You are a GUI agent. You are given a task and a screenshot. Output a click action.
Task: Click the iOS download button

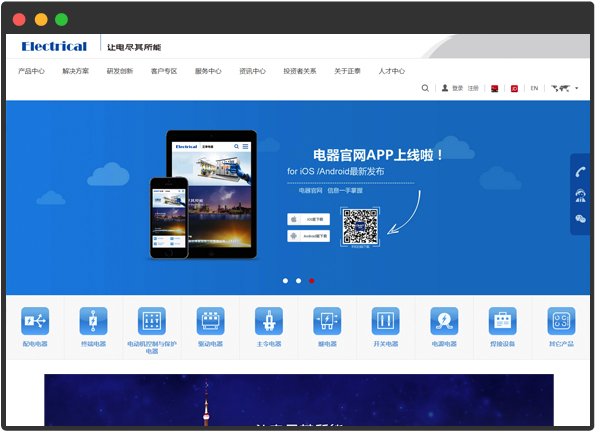[308, 219]
